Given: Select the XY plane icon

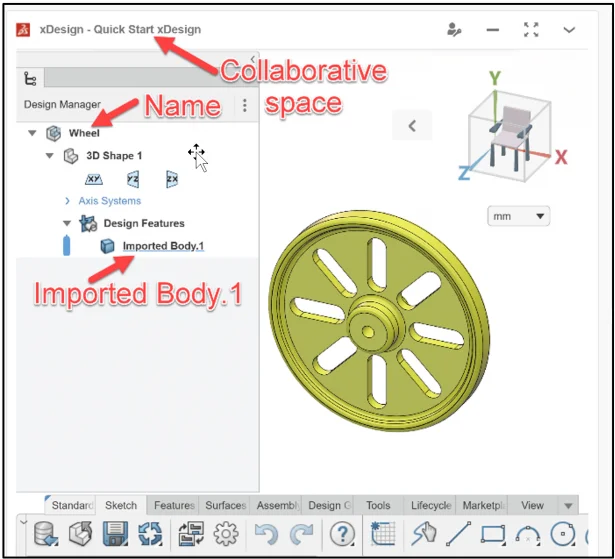Looking at the screenshot, I should pos(94,179).
